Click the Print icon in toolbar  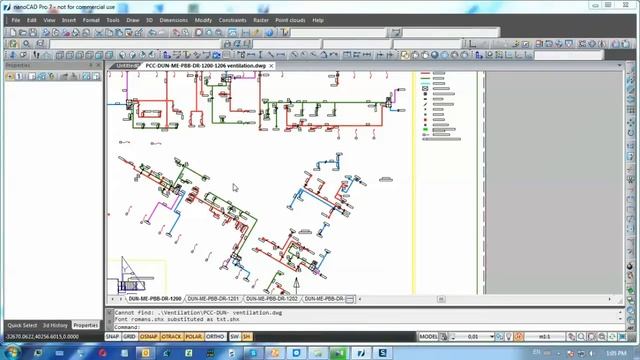coord(46,32)
